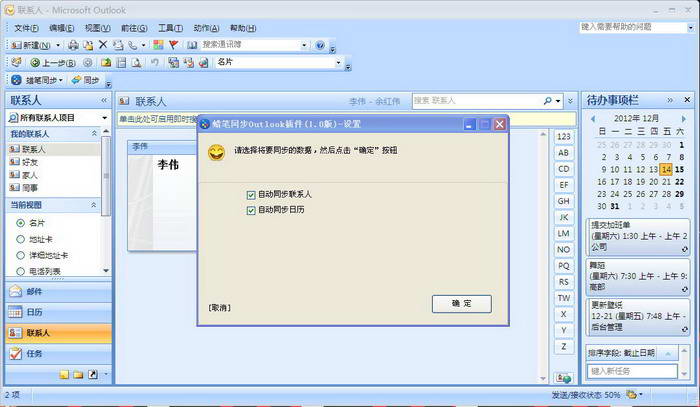Click the Print icon in toolbar
The width and height of the screenshot is (700, 407).
[73, 45]
